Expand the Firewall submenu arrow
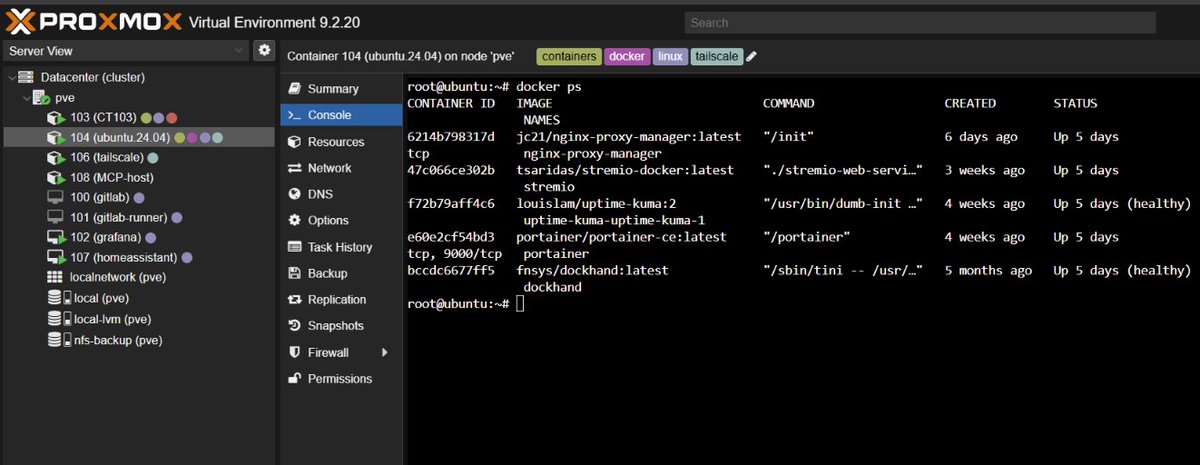 pos(385,352)
